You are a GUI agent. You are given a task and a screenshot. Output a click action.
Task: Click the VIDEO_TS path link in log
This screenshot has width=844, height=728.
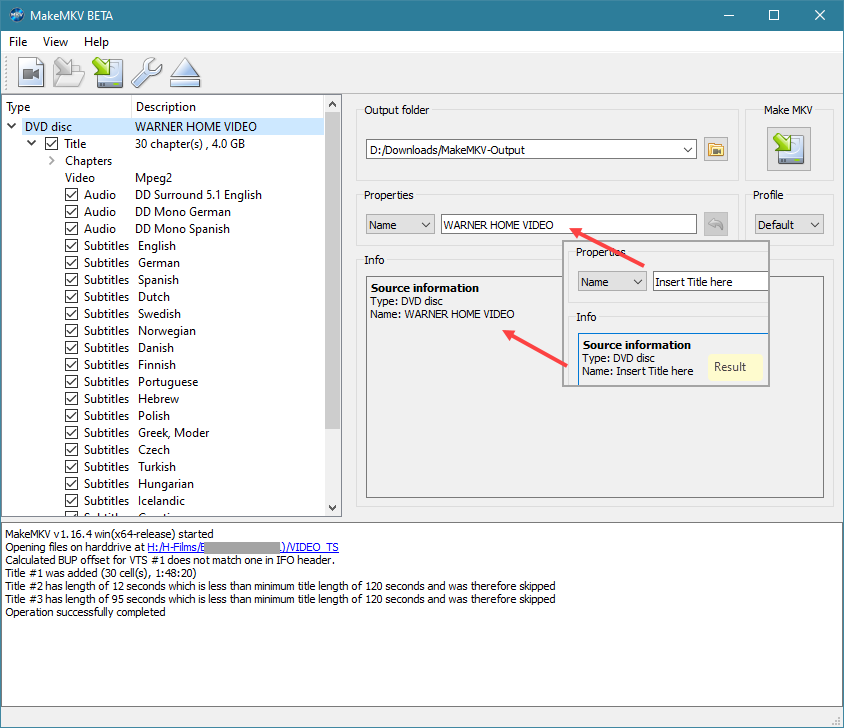tap(313, 547)
